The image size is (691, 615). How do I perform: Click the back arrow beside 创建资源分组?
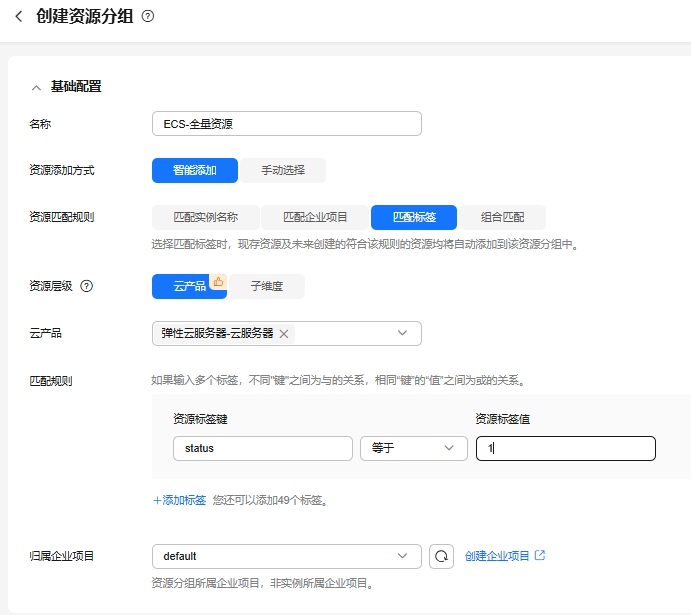tap(18, 16)
